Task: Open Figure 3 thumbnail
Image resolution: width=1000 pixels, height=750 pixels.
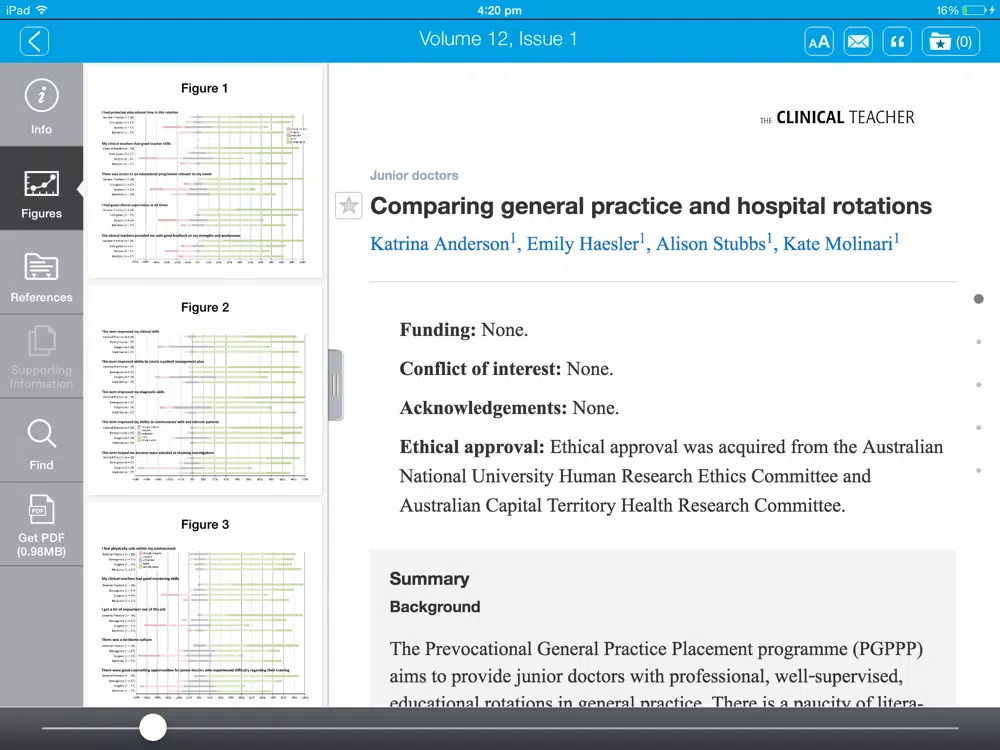Action: point(205,605)
